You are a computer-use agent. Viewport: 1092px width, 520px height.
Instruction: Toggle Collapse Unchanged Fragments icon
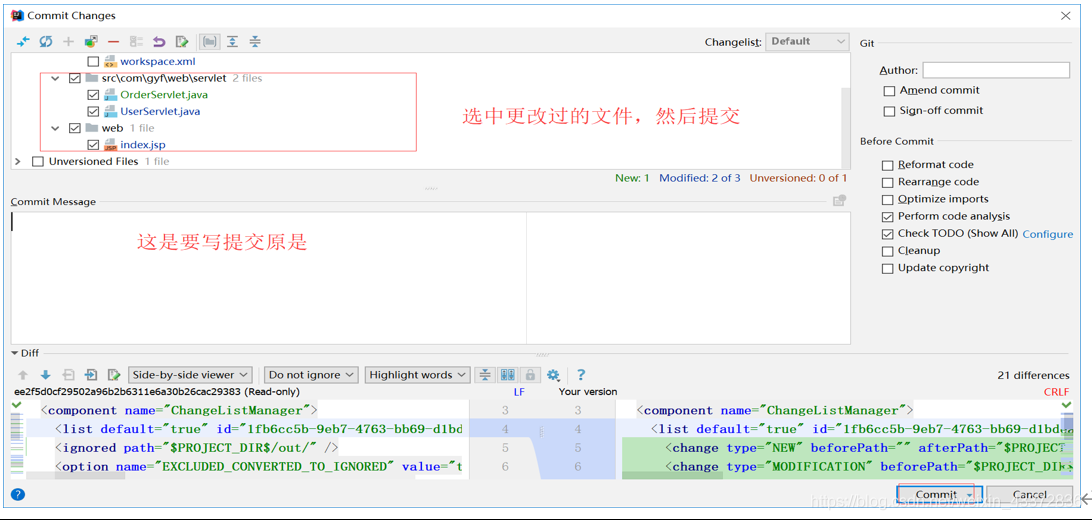click(484, 375)
